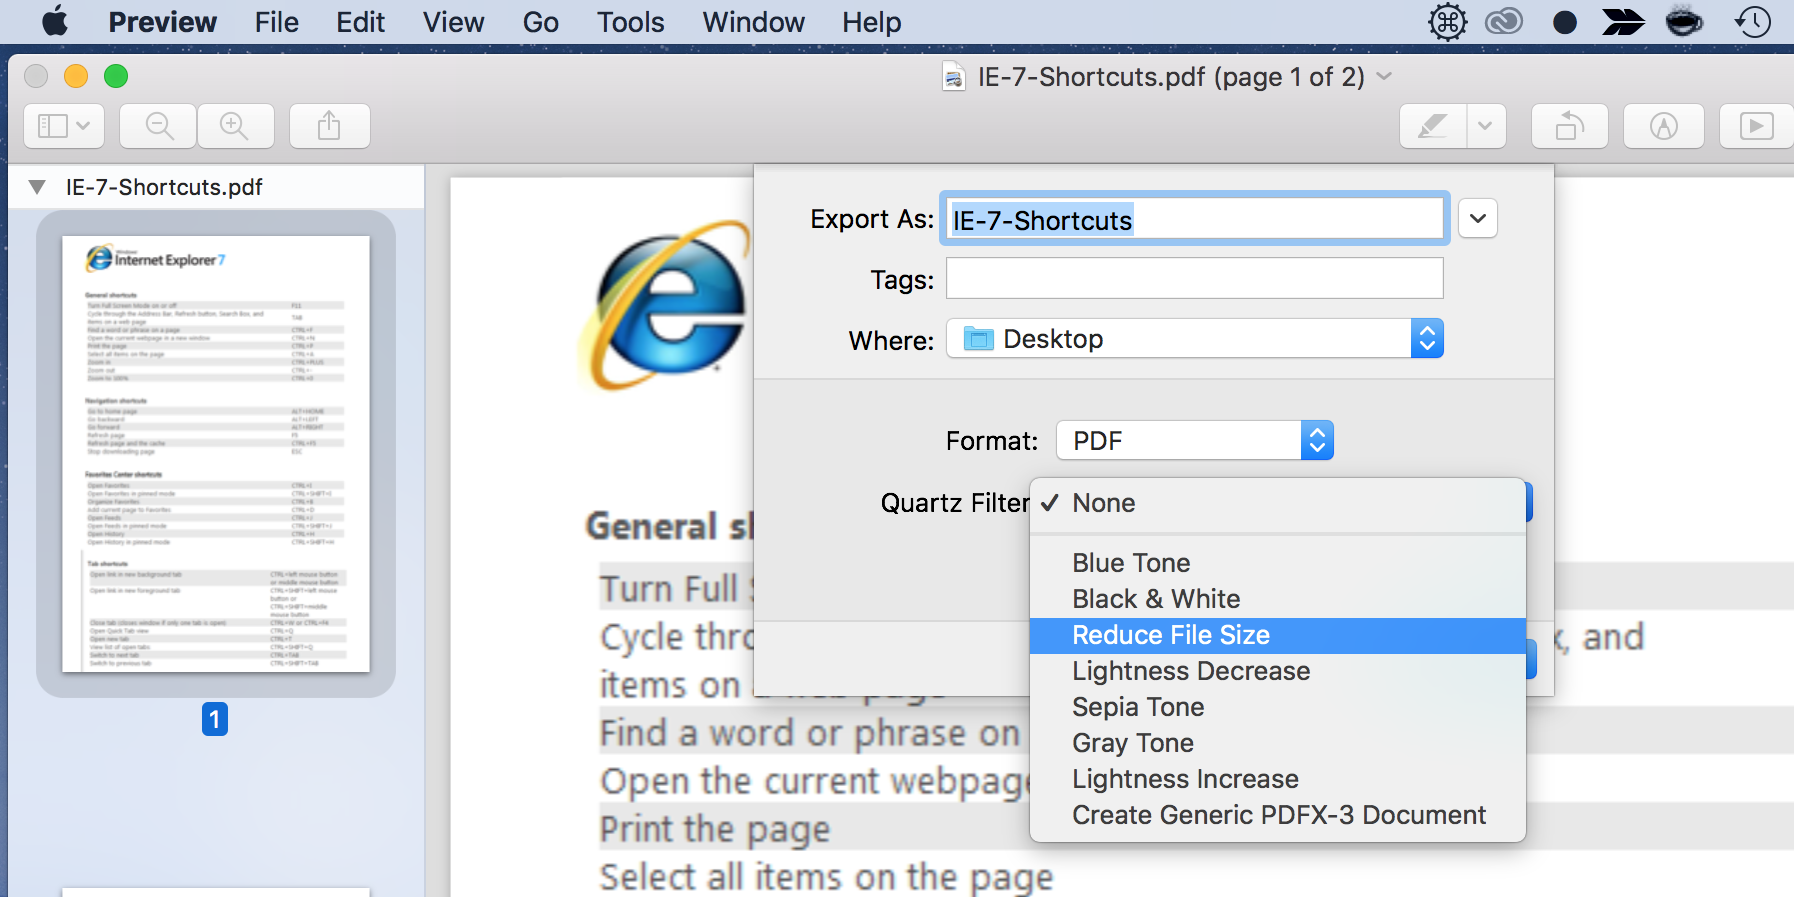Click the coffee cup menu bar icon

point(1684,22)
